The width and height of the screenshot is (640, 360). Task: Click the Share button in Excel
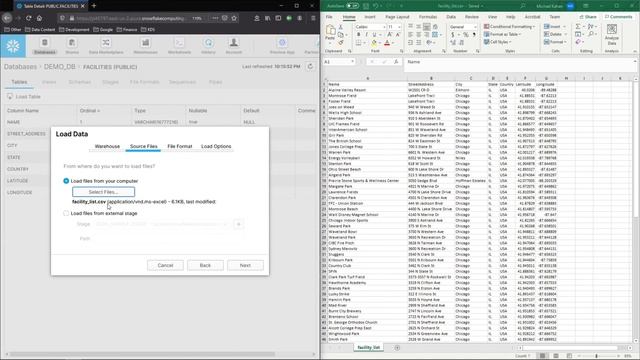pyautogui.click(x=588, y=17)
